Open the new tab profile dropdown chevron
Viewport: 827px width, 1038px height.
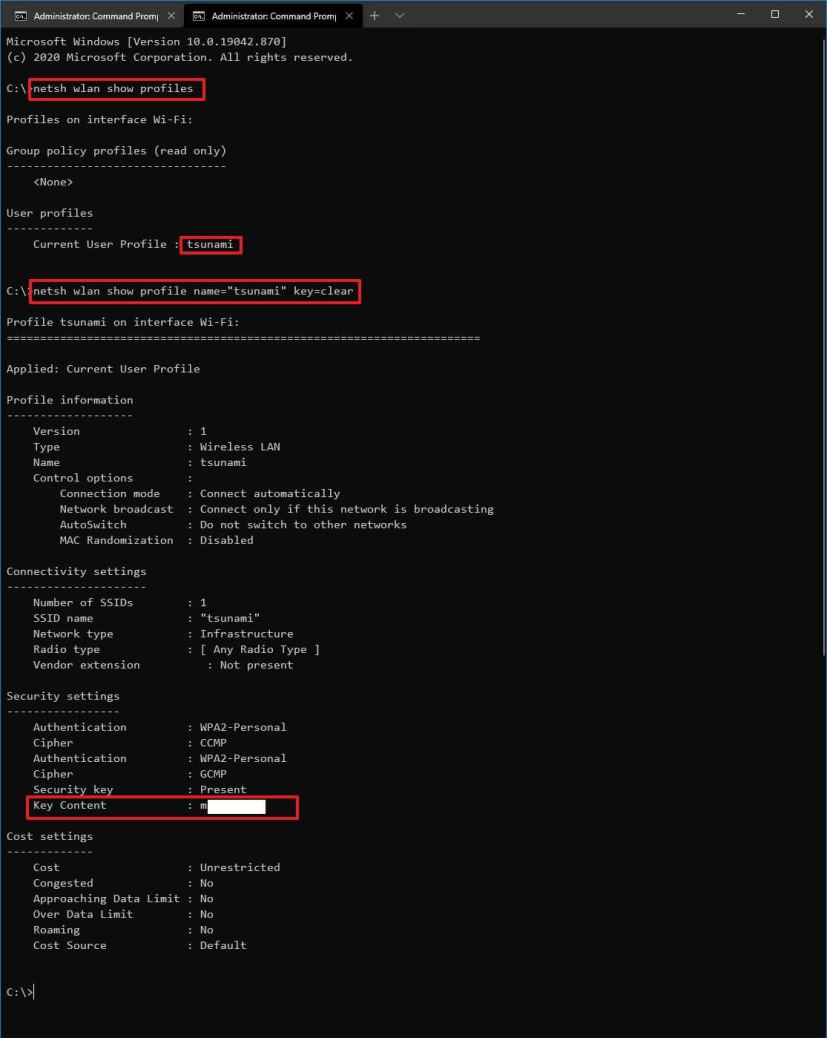[397, 15]
